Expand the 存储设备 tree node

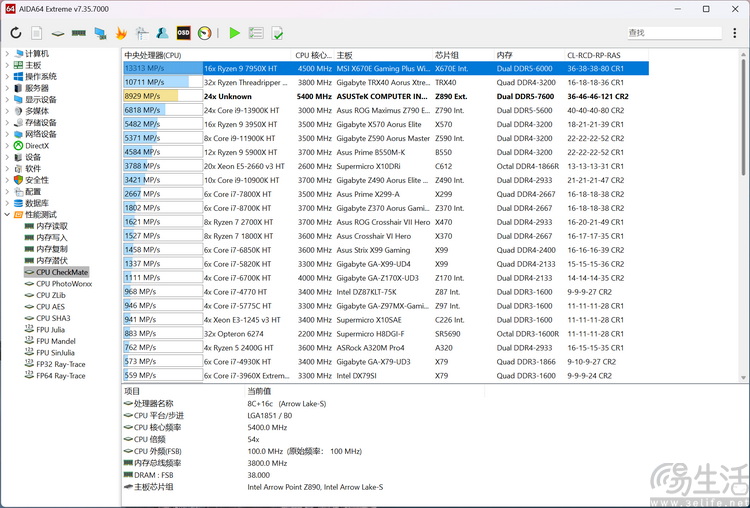(7, 122)
